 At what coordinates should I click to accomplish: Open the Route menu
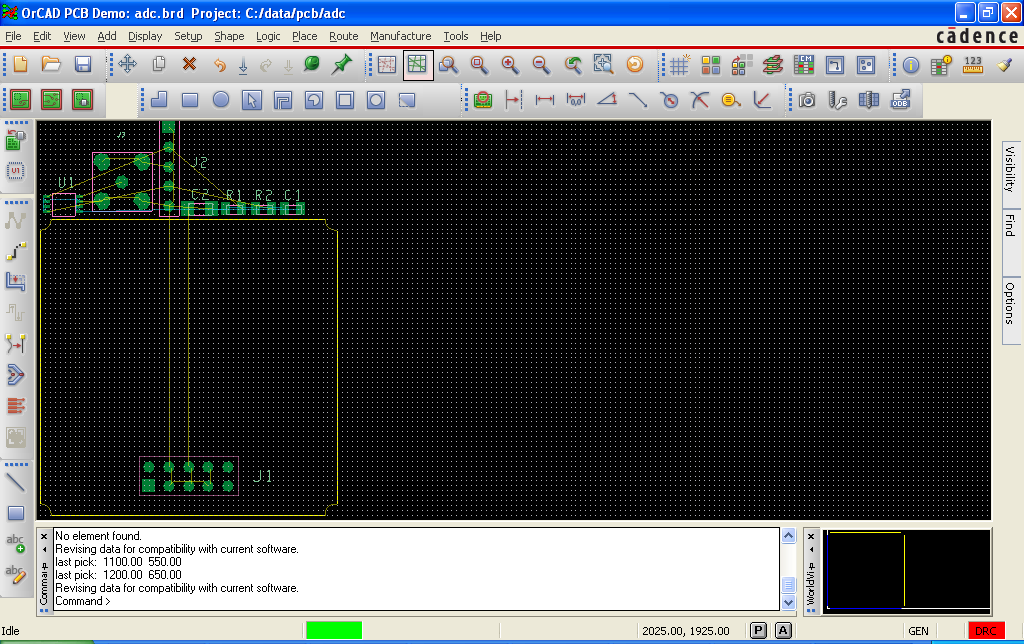coord(343,36)
